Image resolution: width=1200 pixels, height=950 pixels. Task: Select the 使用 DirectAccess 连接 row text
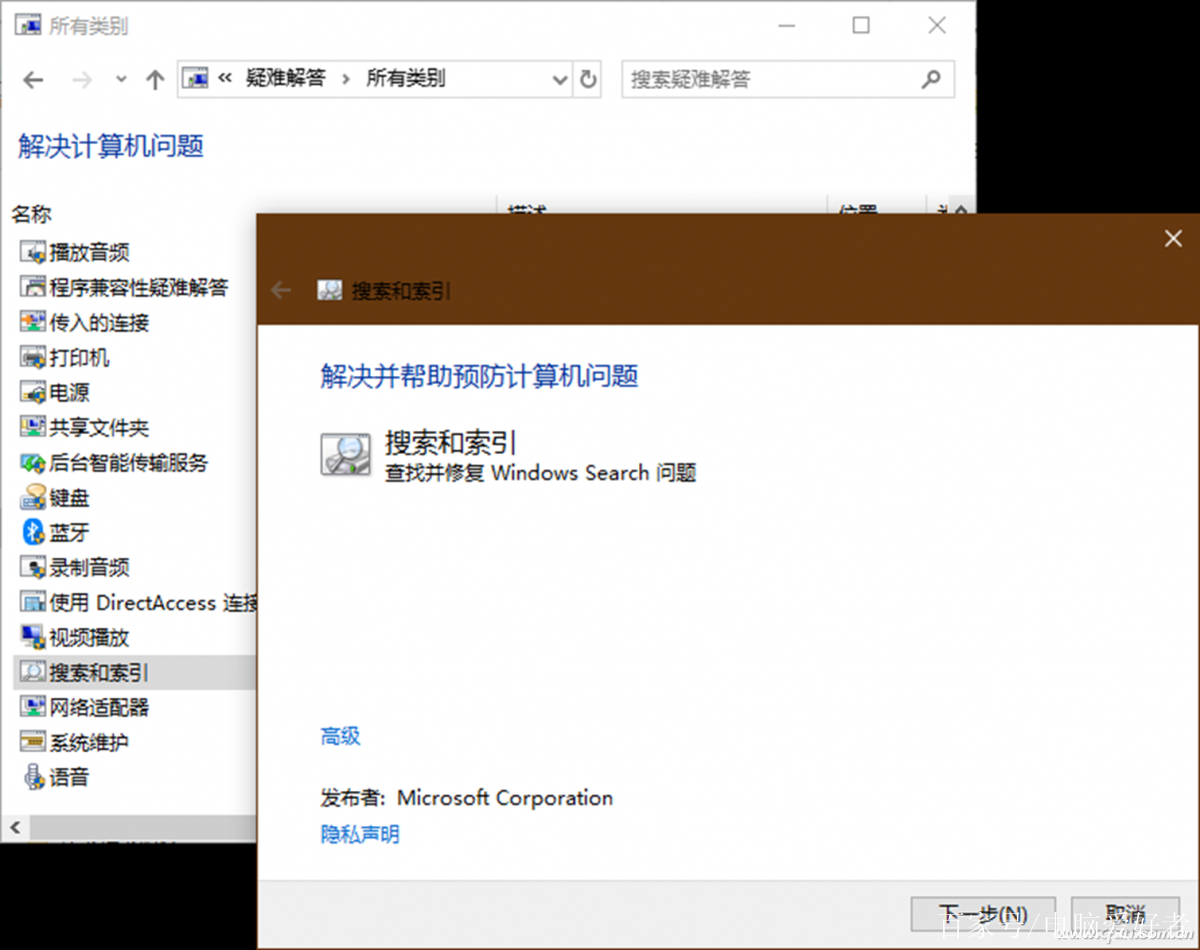click(153, 602)
